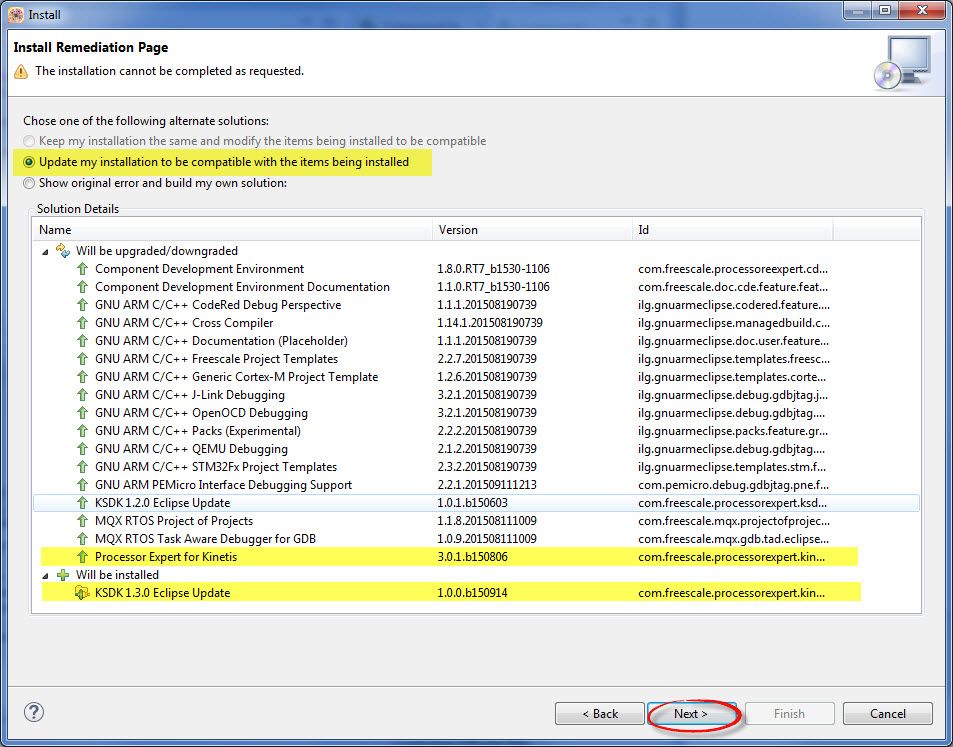953x747 pixels.
Task: Click Id cell ilg.gnuarmeclipse.packs.feature.gr...
Action: pos(733,431)
